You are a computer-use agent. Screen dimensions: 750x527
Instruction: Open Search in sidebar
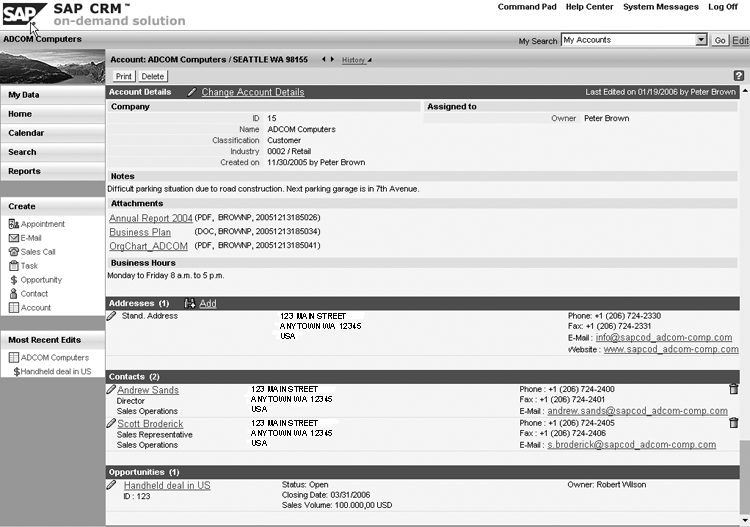tap(53, 152)
